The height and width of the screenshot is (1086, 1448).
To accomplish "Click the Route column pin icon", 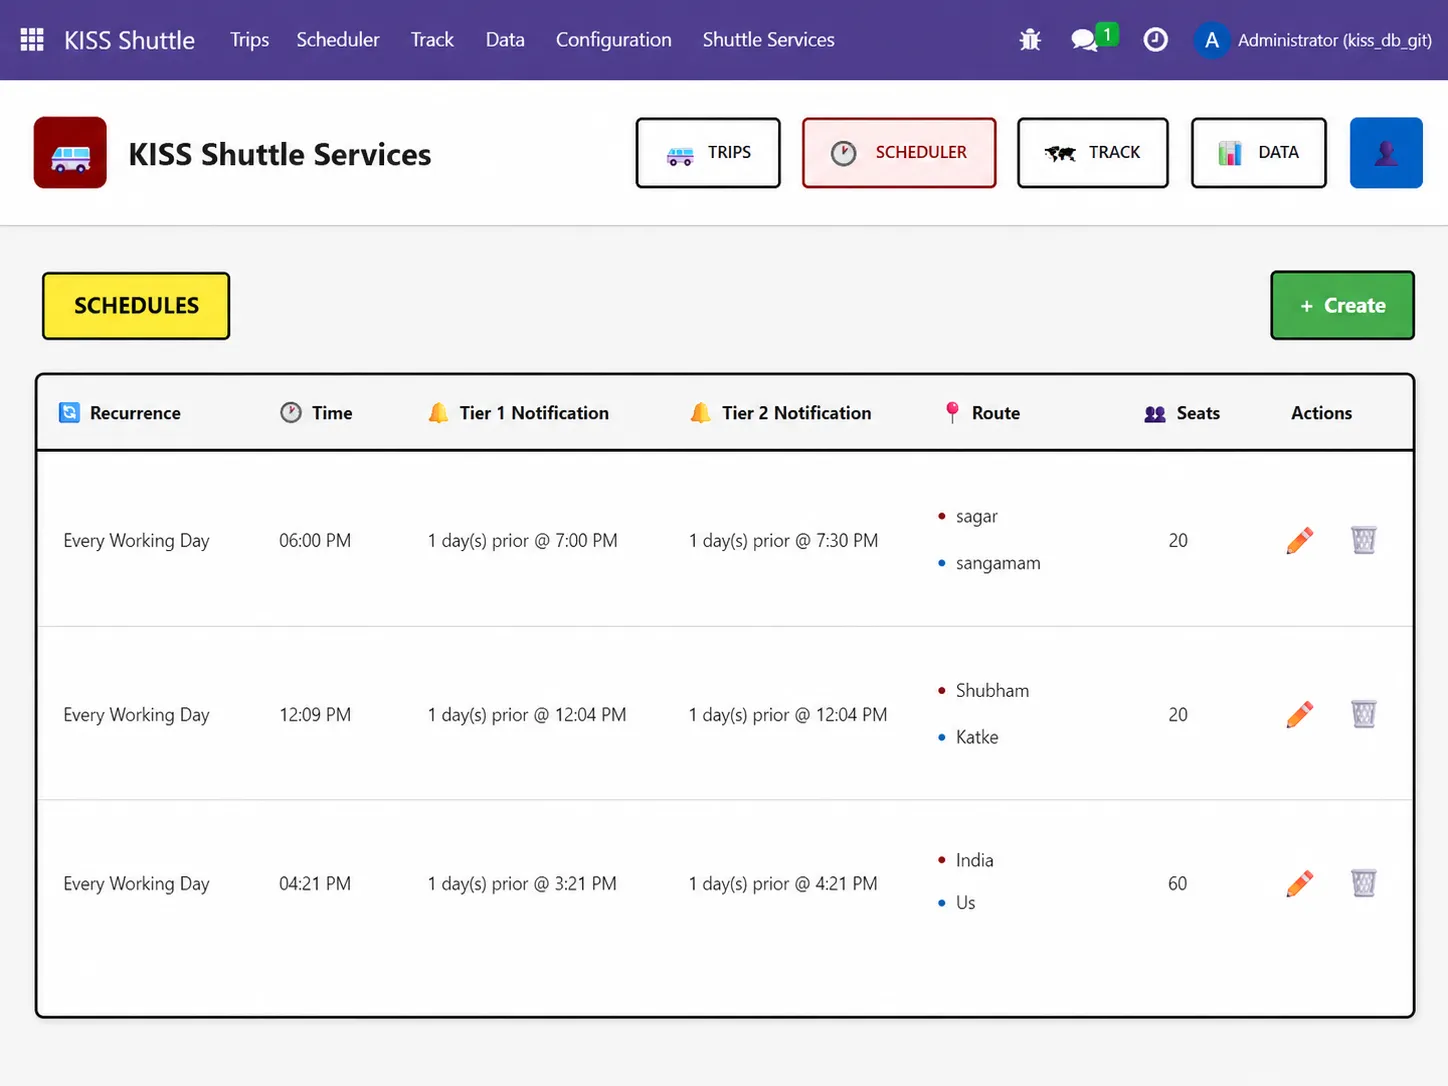I will (952, 412).
